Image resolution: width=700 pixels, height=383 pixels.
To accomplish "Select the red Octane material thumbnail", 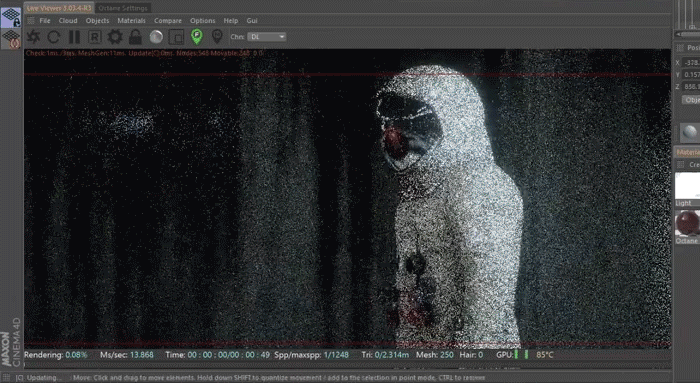I will [x=688, y=223].
